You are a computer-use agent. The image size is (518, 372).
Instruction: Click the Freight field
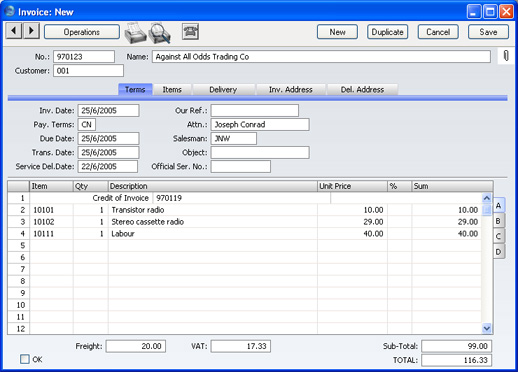(136, 346)
